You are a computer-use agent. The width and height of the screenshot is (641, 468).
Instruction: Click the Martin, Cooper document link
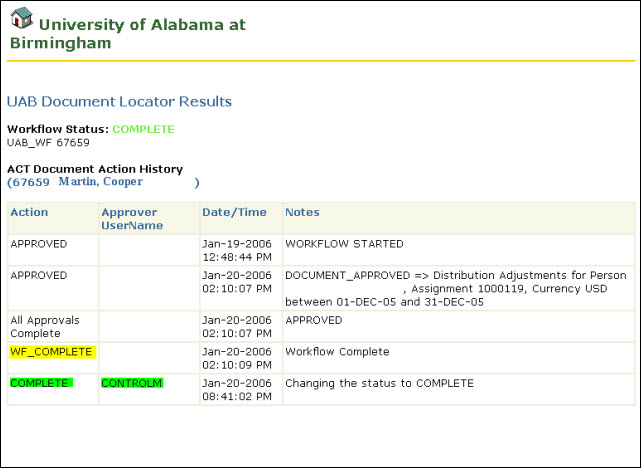(101, 181)
